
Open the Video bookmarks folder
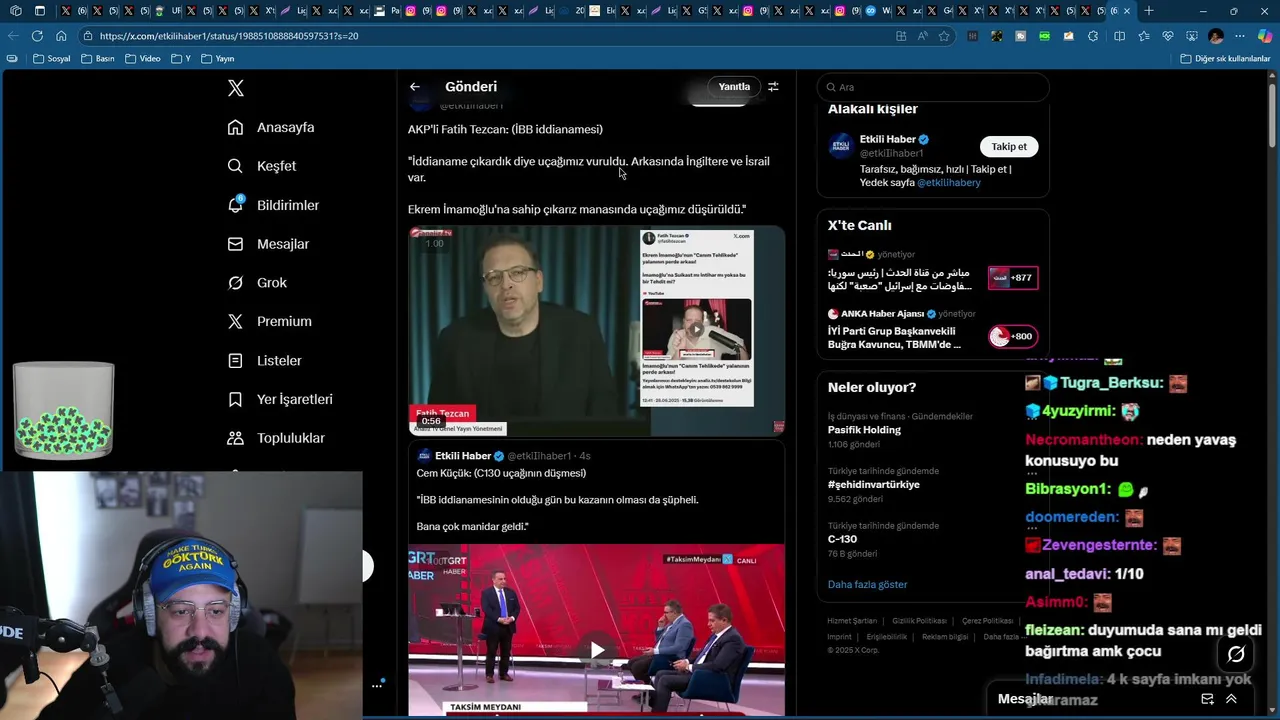point(143,59)
